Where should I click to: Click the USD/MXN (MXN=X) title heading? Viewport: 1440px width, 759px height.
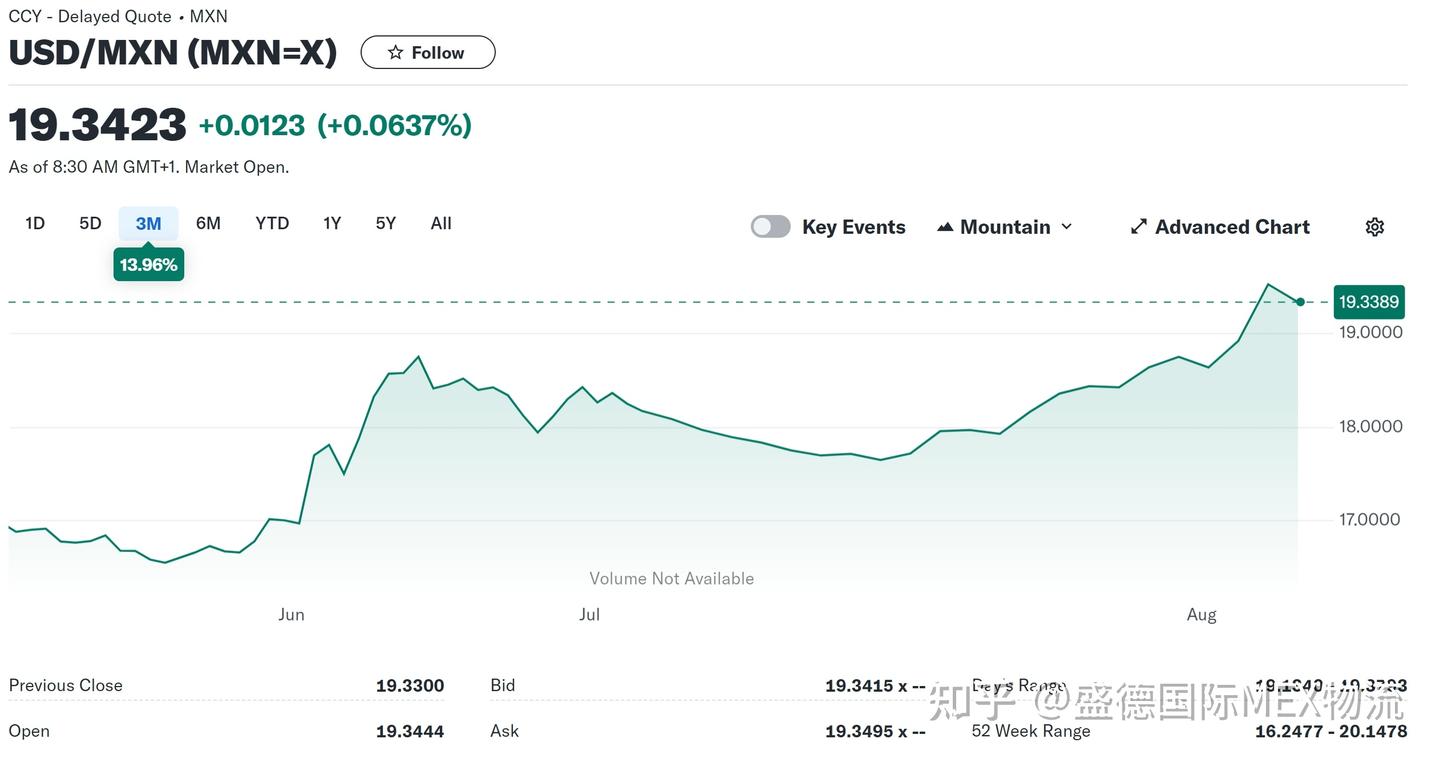pos(172,52)
